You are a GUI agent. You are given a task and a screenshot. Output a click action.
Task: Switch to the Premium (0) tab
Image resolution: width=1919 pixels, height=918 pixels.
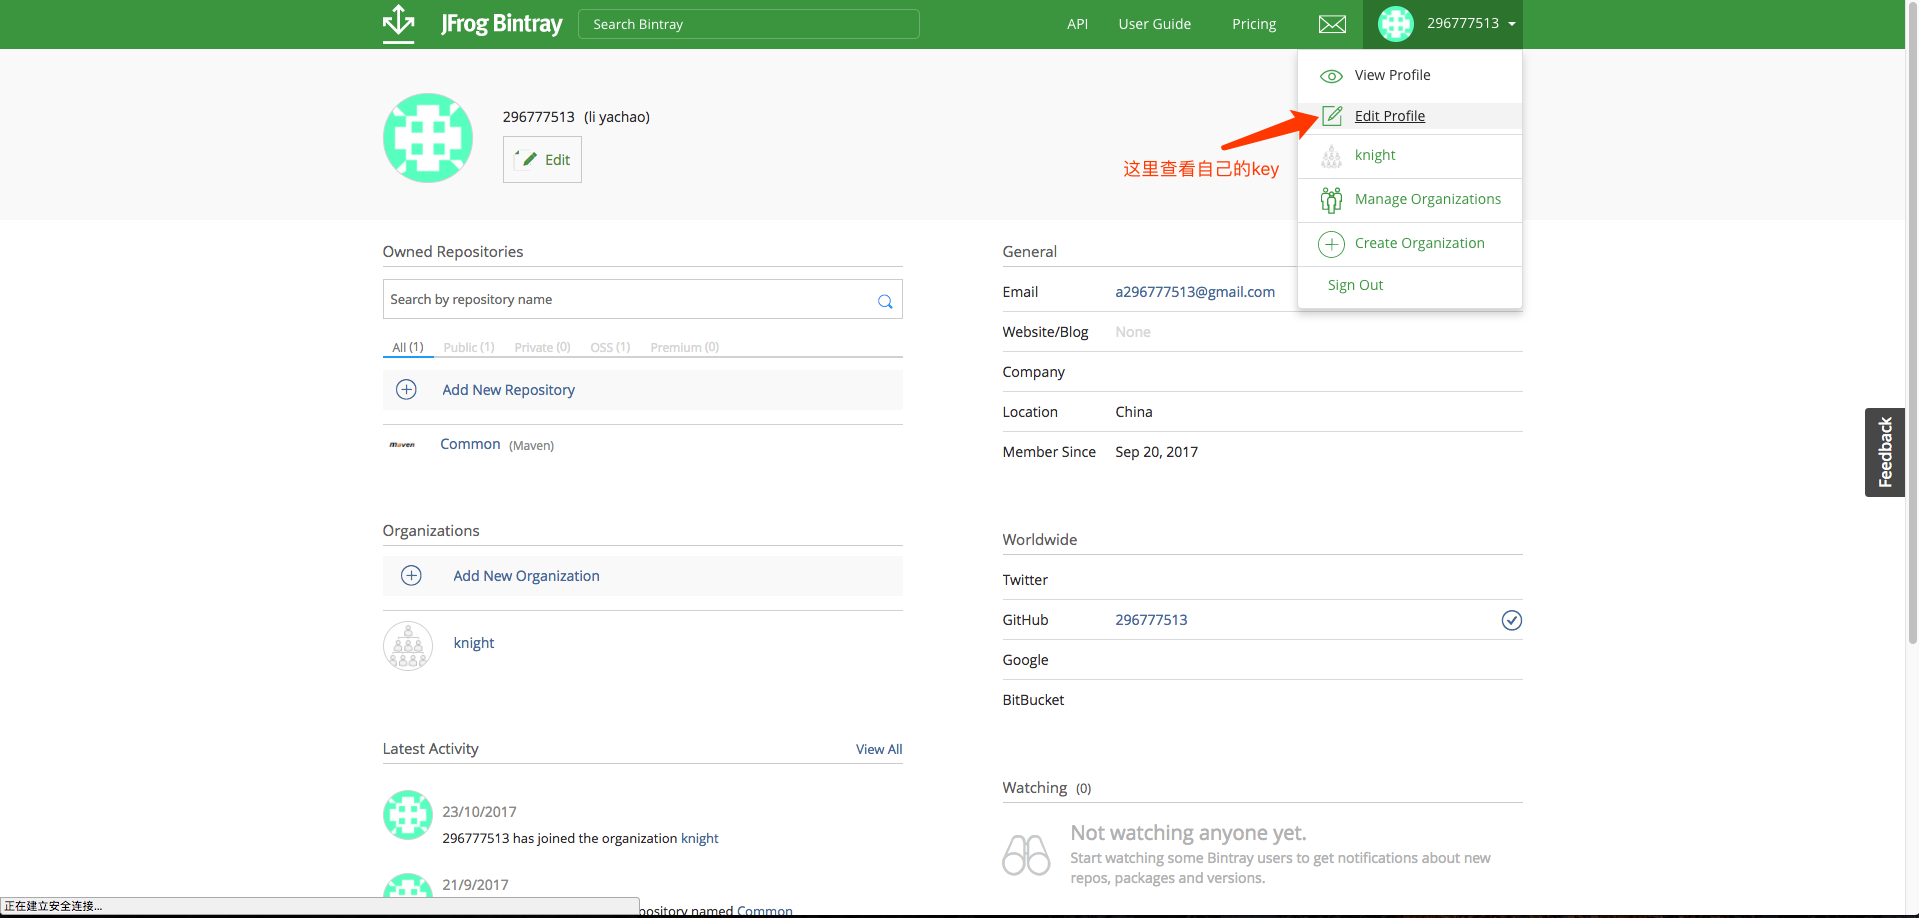click(x=684, y=347)
